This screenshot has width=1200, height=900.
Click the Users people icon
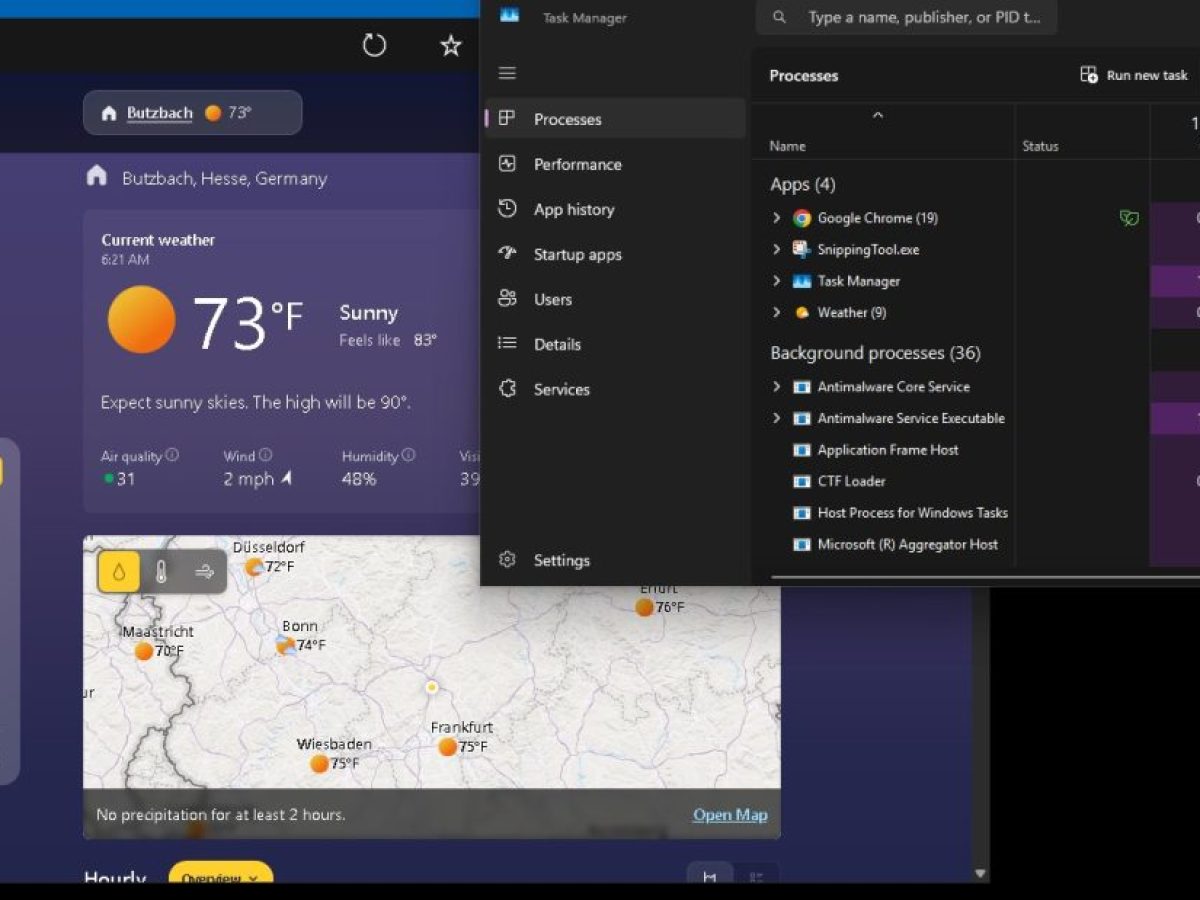click(507, 298)
